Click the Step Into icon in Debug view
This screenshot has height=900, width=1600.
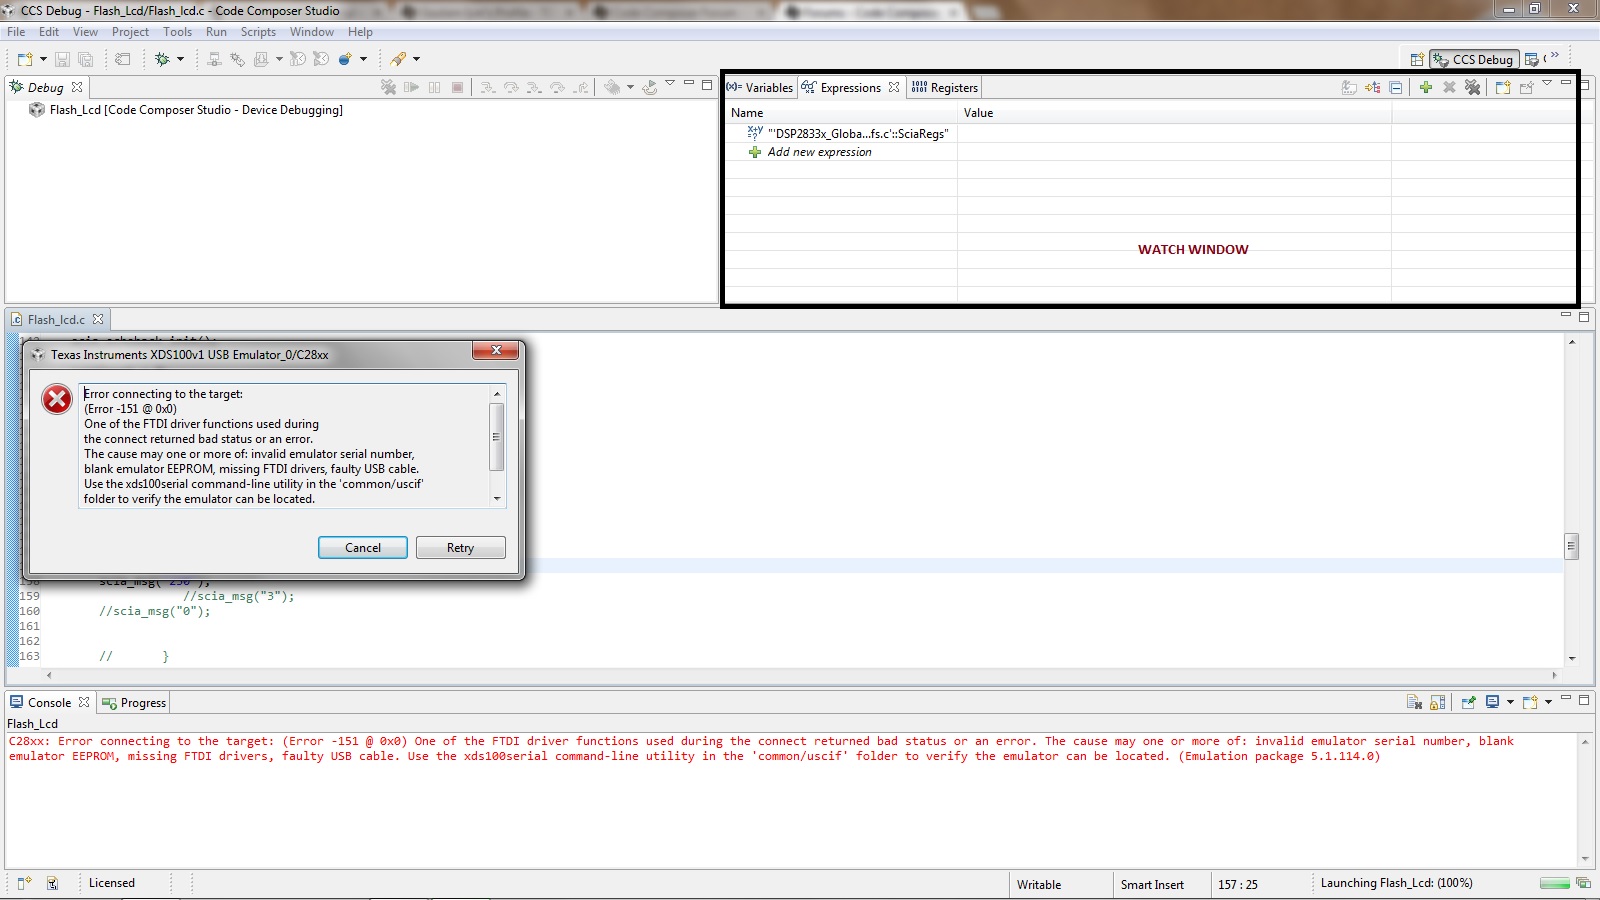pyautogui.click(x=487, y=87)
